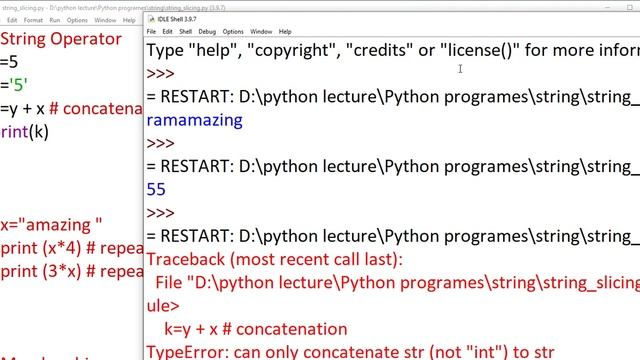
Task: Open the File menu in IDLE Shell
Action: (151, 31)
